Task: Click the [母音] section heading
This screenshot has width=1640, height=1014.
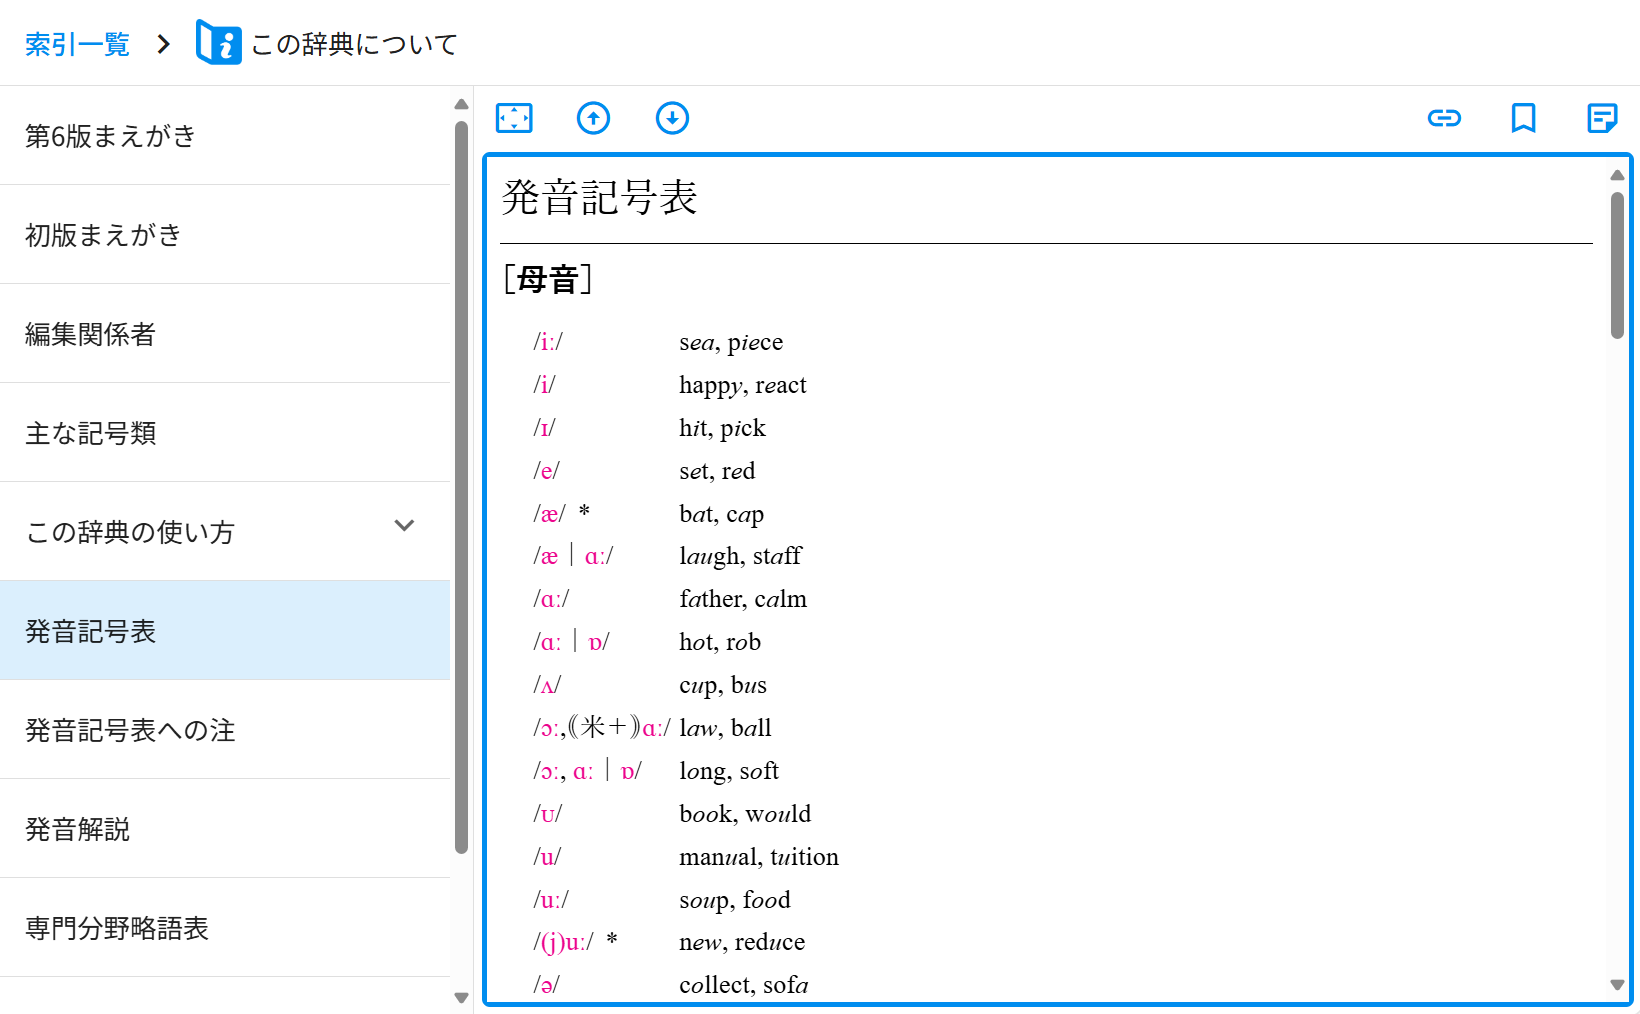Action: [x=548, y=279]
